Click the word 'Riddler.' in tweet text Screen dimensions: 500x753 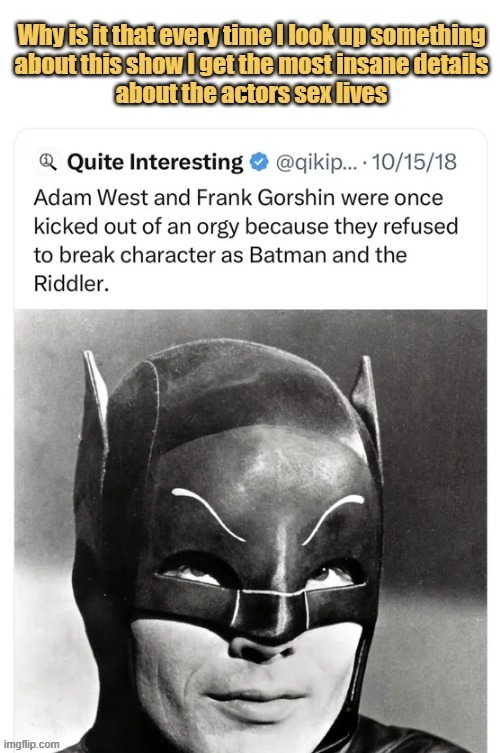point(71,284)
